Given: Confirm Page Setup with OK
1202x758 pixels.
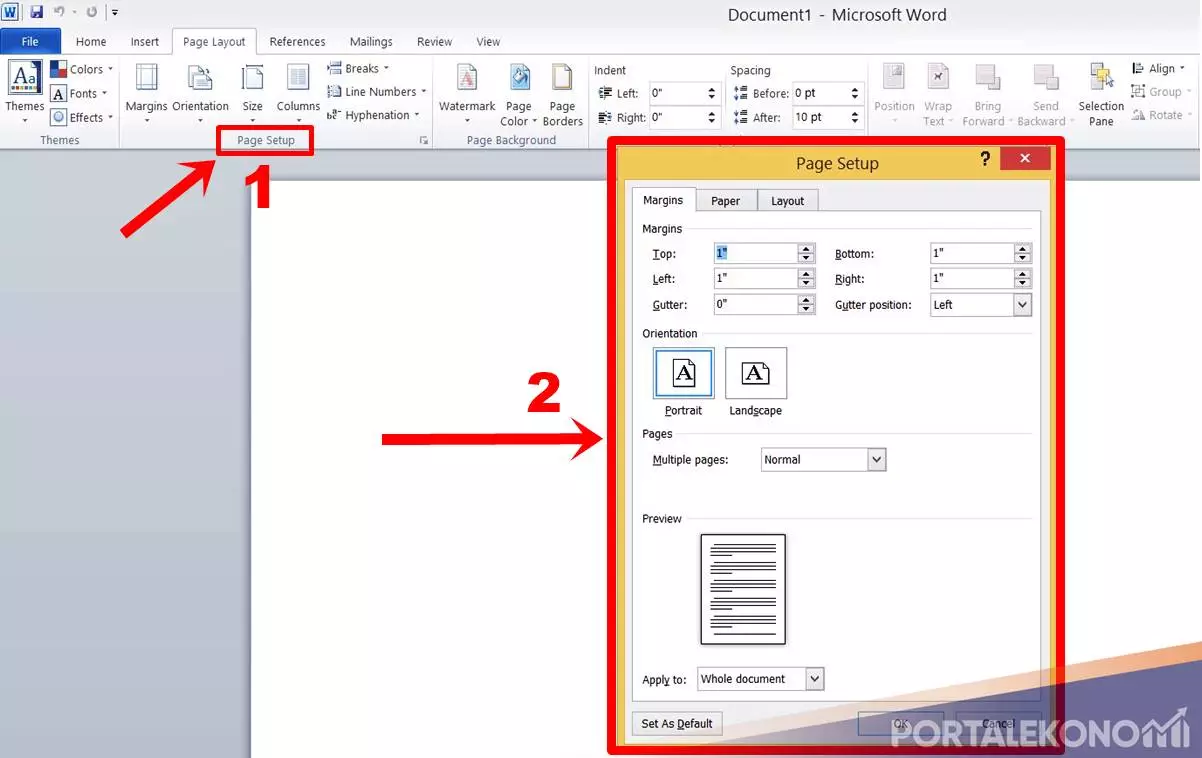Looking at the screenshot, I should point(901,724).
